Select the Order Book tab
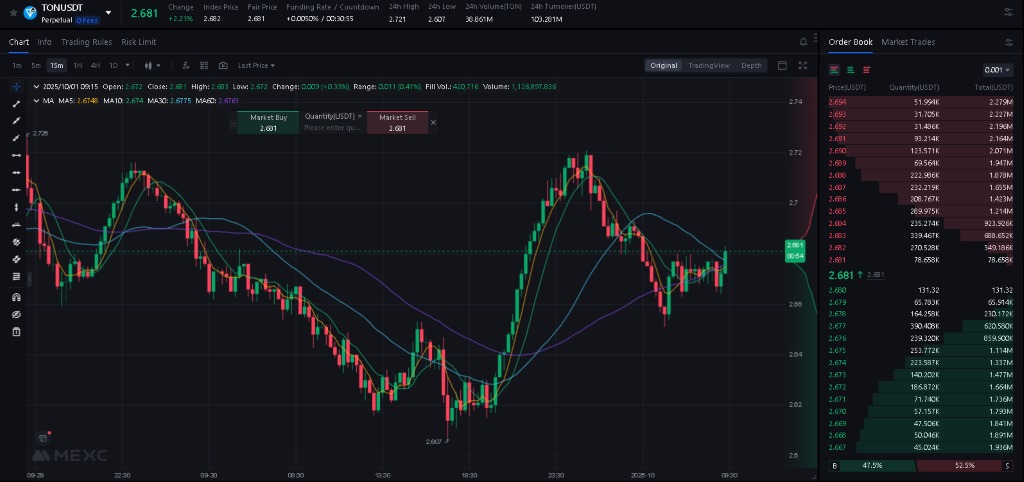The height and width of the screenshot is (482, 1024). pyautogui.click(x=850, y=42)
